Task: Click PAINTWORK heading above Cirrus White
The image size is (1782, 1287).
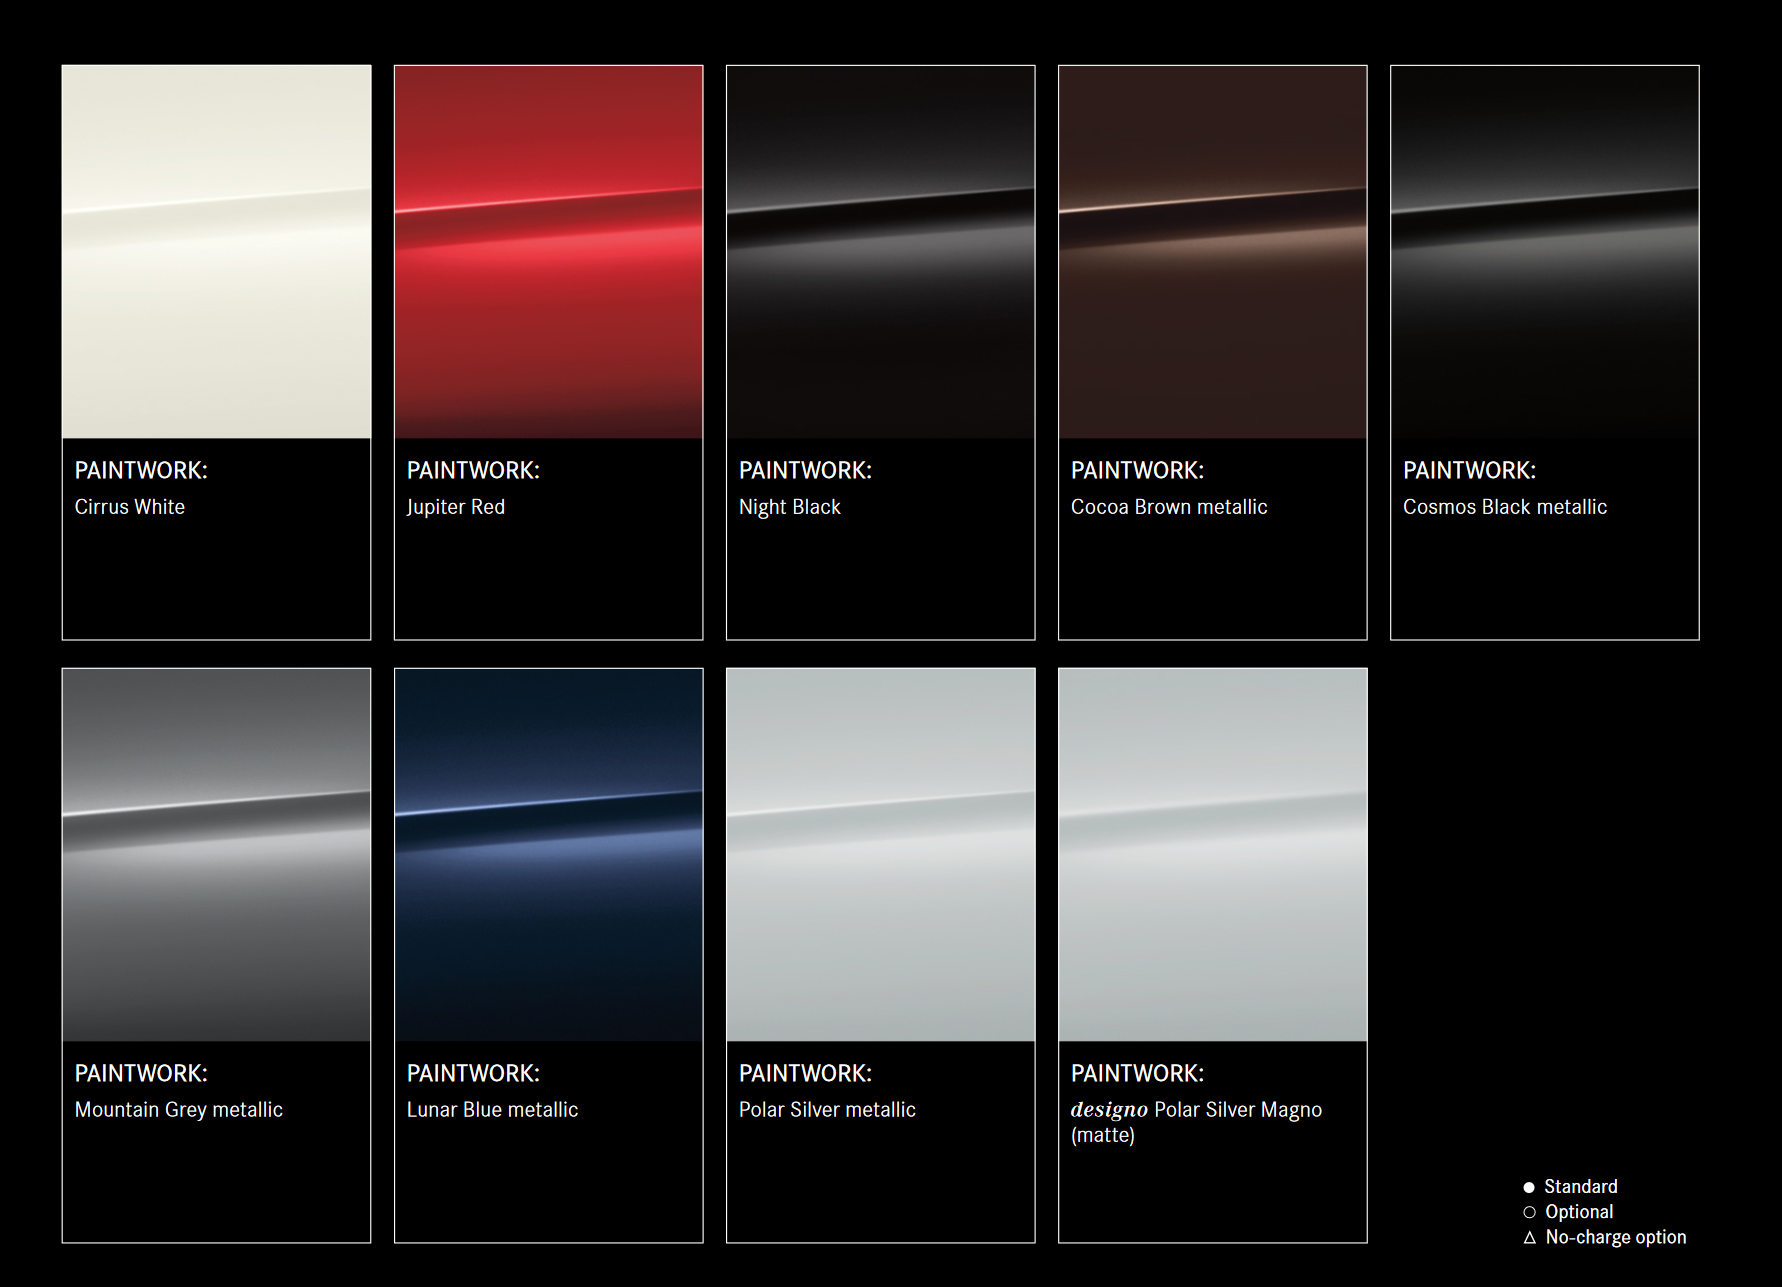Action: 141,470
